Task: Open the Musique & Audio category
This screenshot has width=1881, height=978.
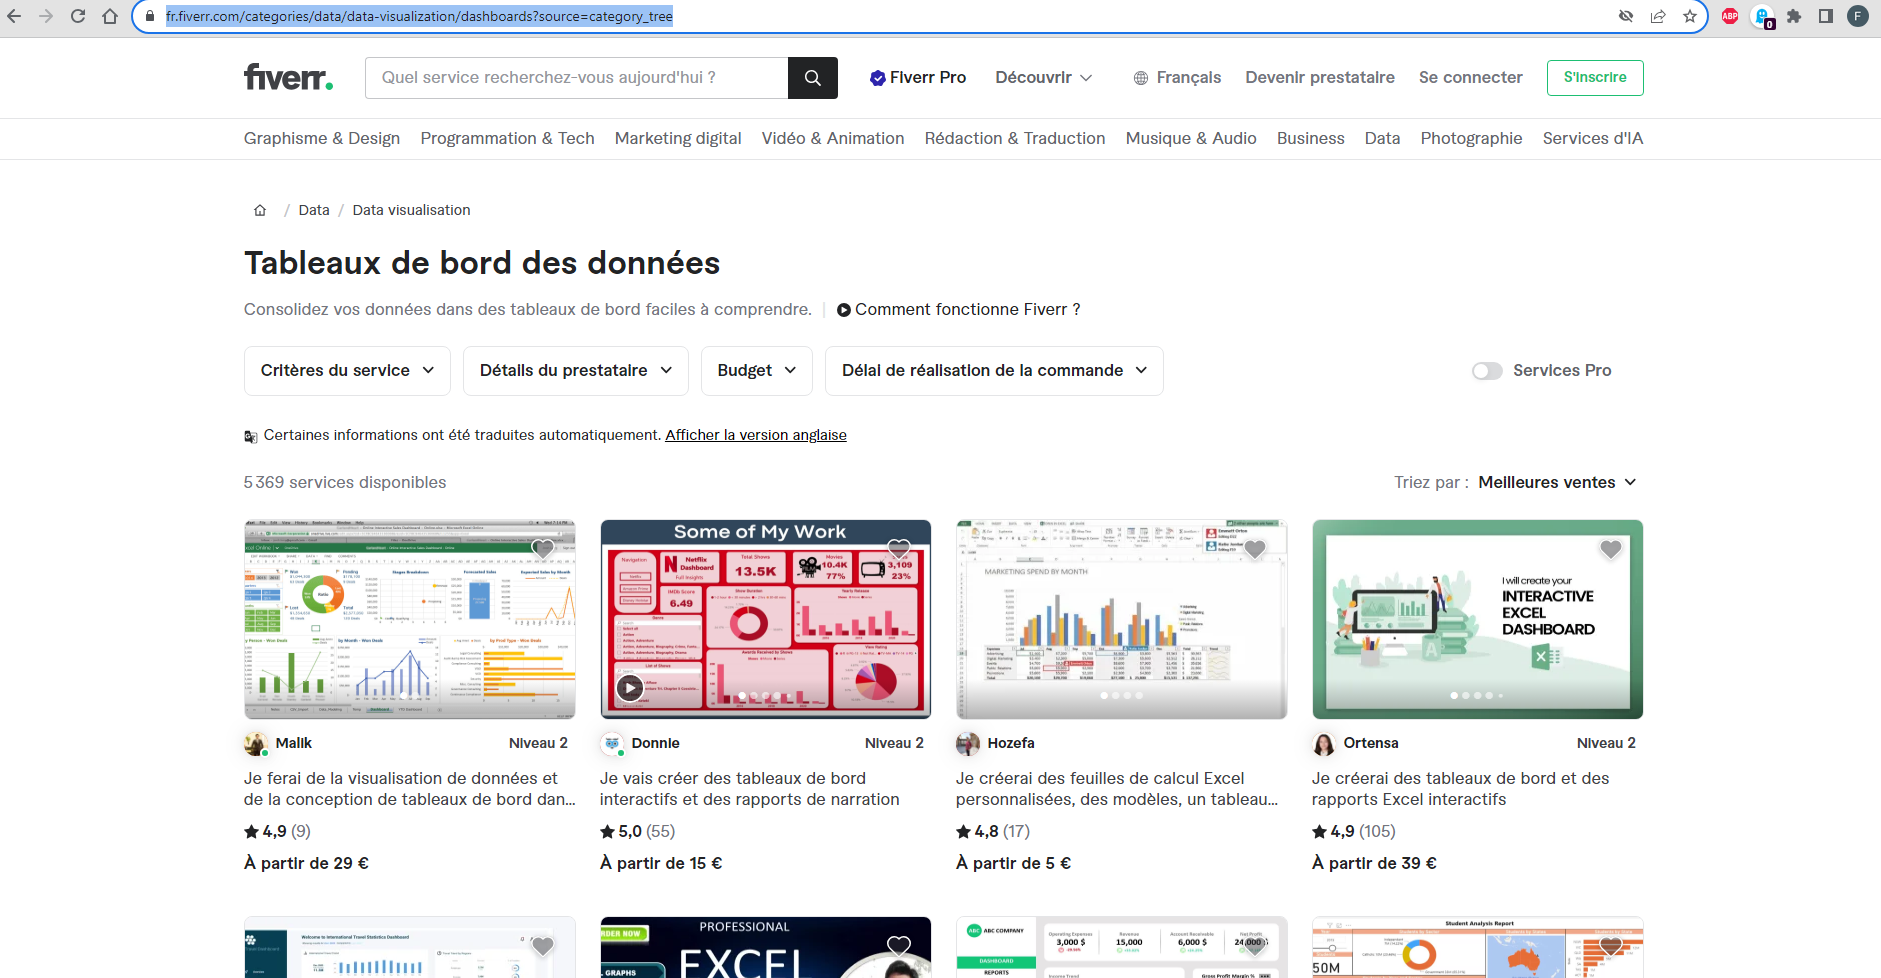Action: tap(1191, 138)
